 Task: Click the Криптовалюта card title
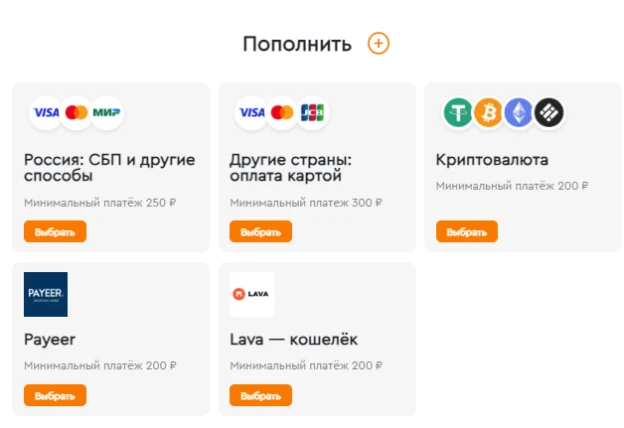(x=492, y=160)
